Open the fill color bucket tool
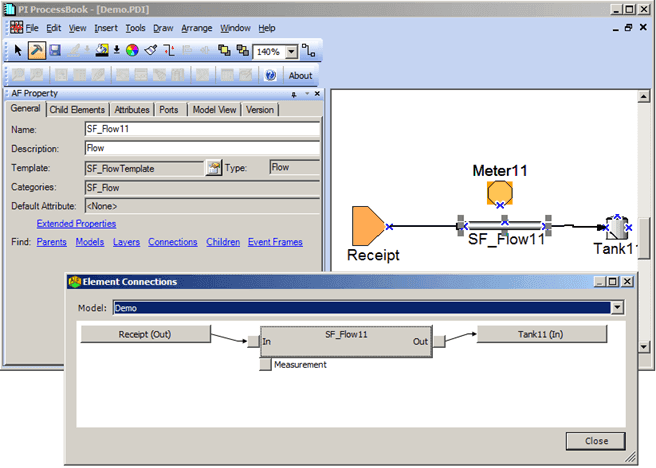The width and height of the screenshot is (656, 468). pyautogui.click(x=102, y=51)
